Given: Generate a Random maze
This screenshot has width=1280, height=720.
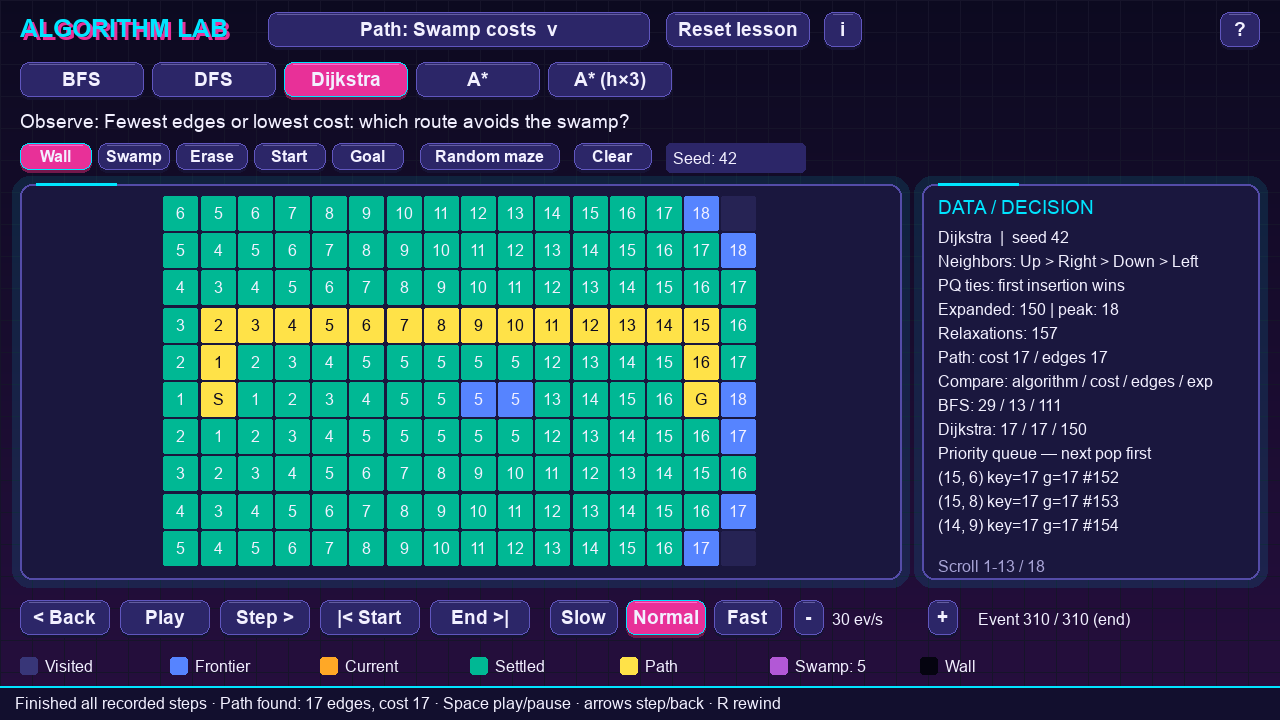Looking at the screenshot, I should pos(490,157).
